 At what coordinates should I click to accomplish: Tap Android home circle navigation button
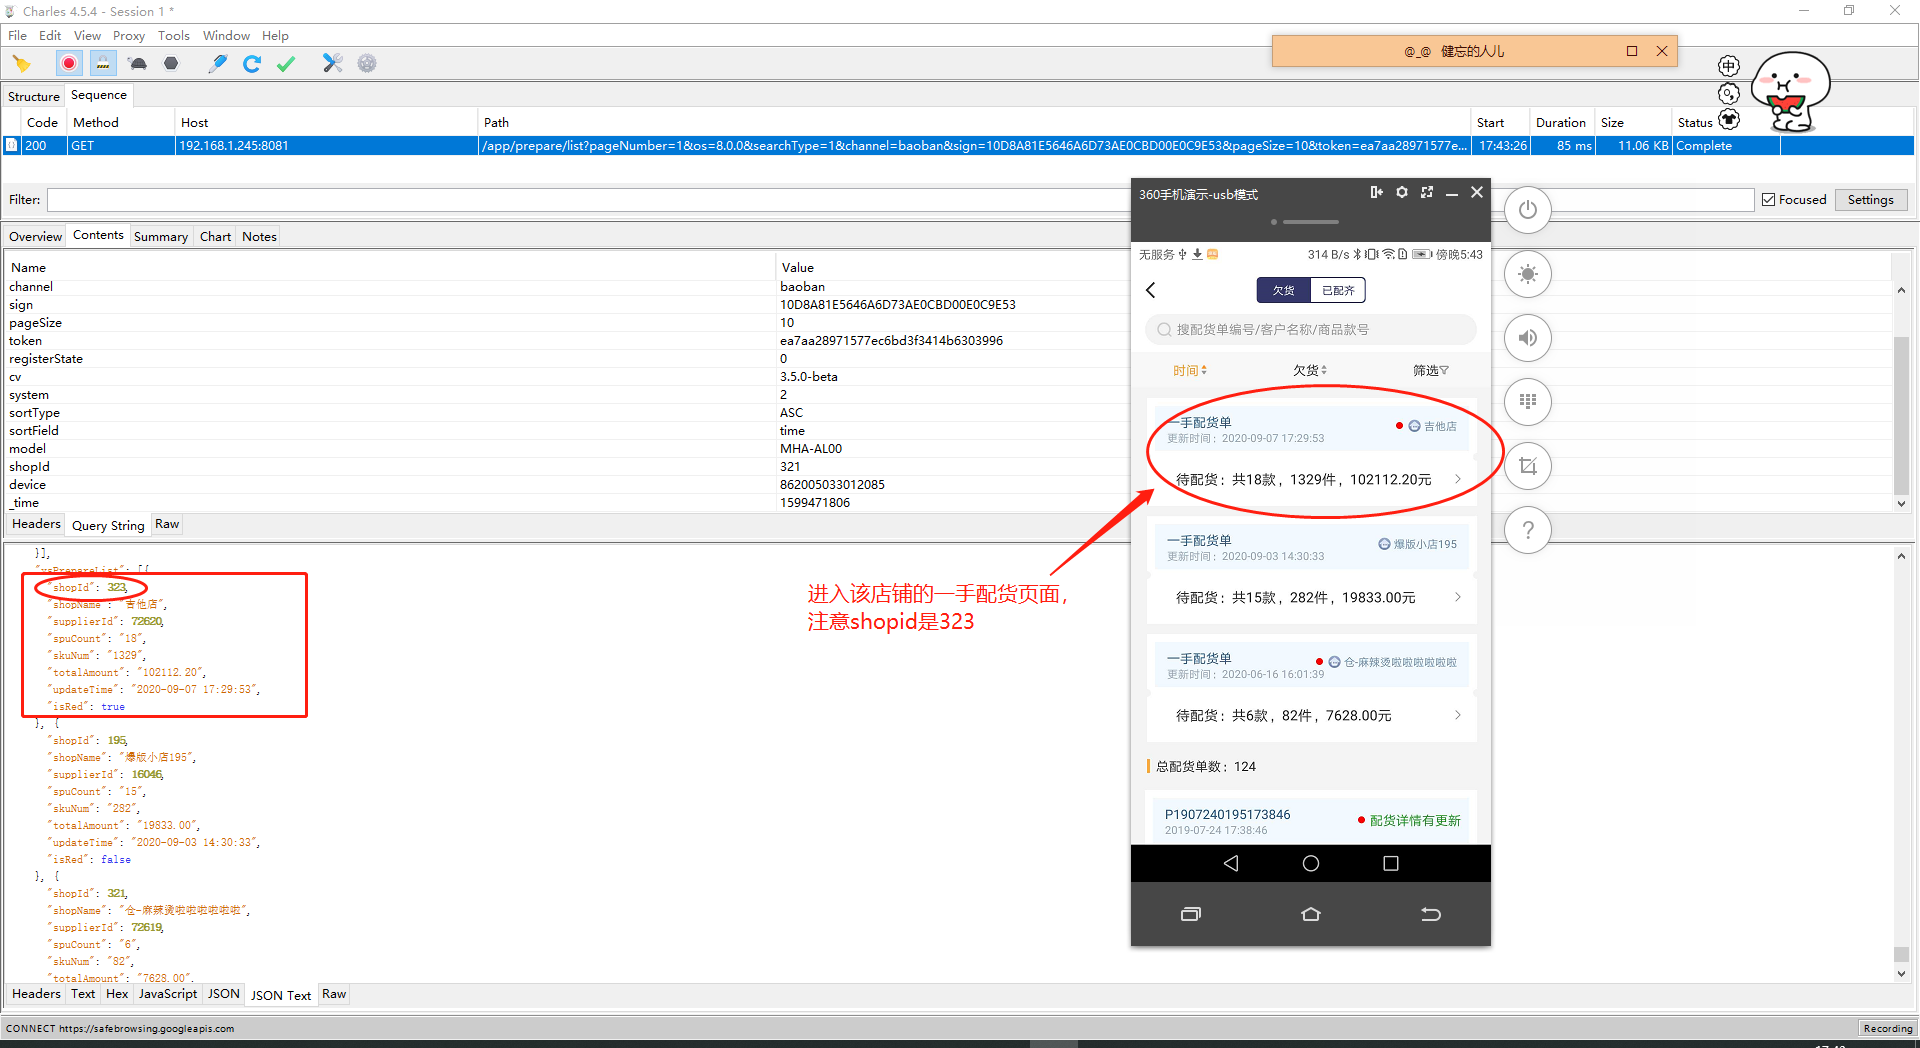coord(1311,863)
